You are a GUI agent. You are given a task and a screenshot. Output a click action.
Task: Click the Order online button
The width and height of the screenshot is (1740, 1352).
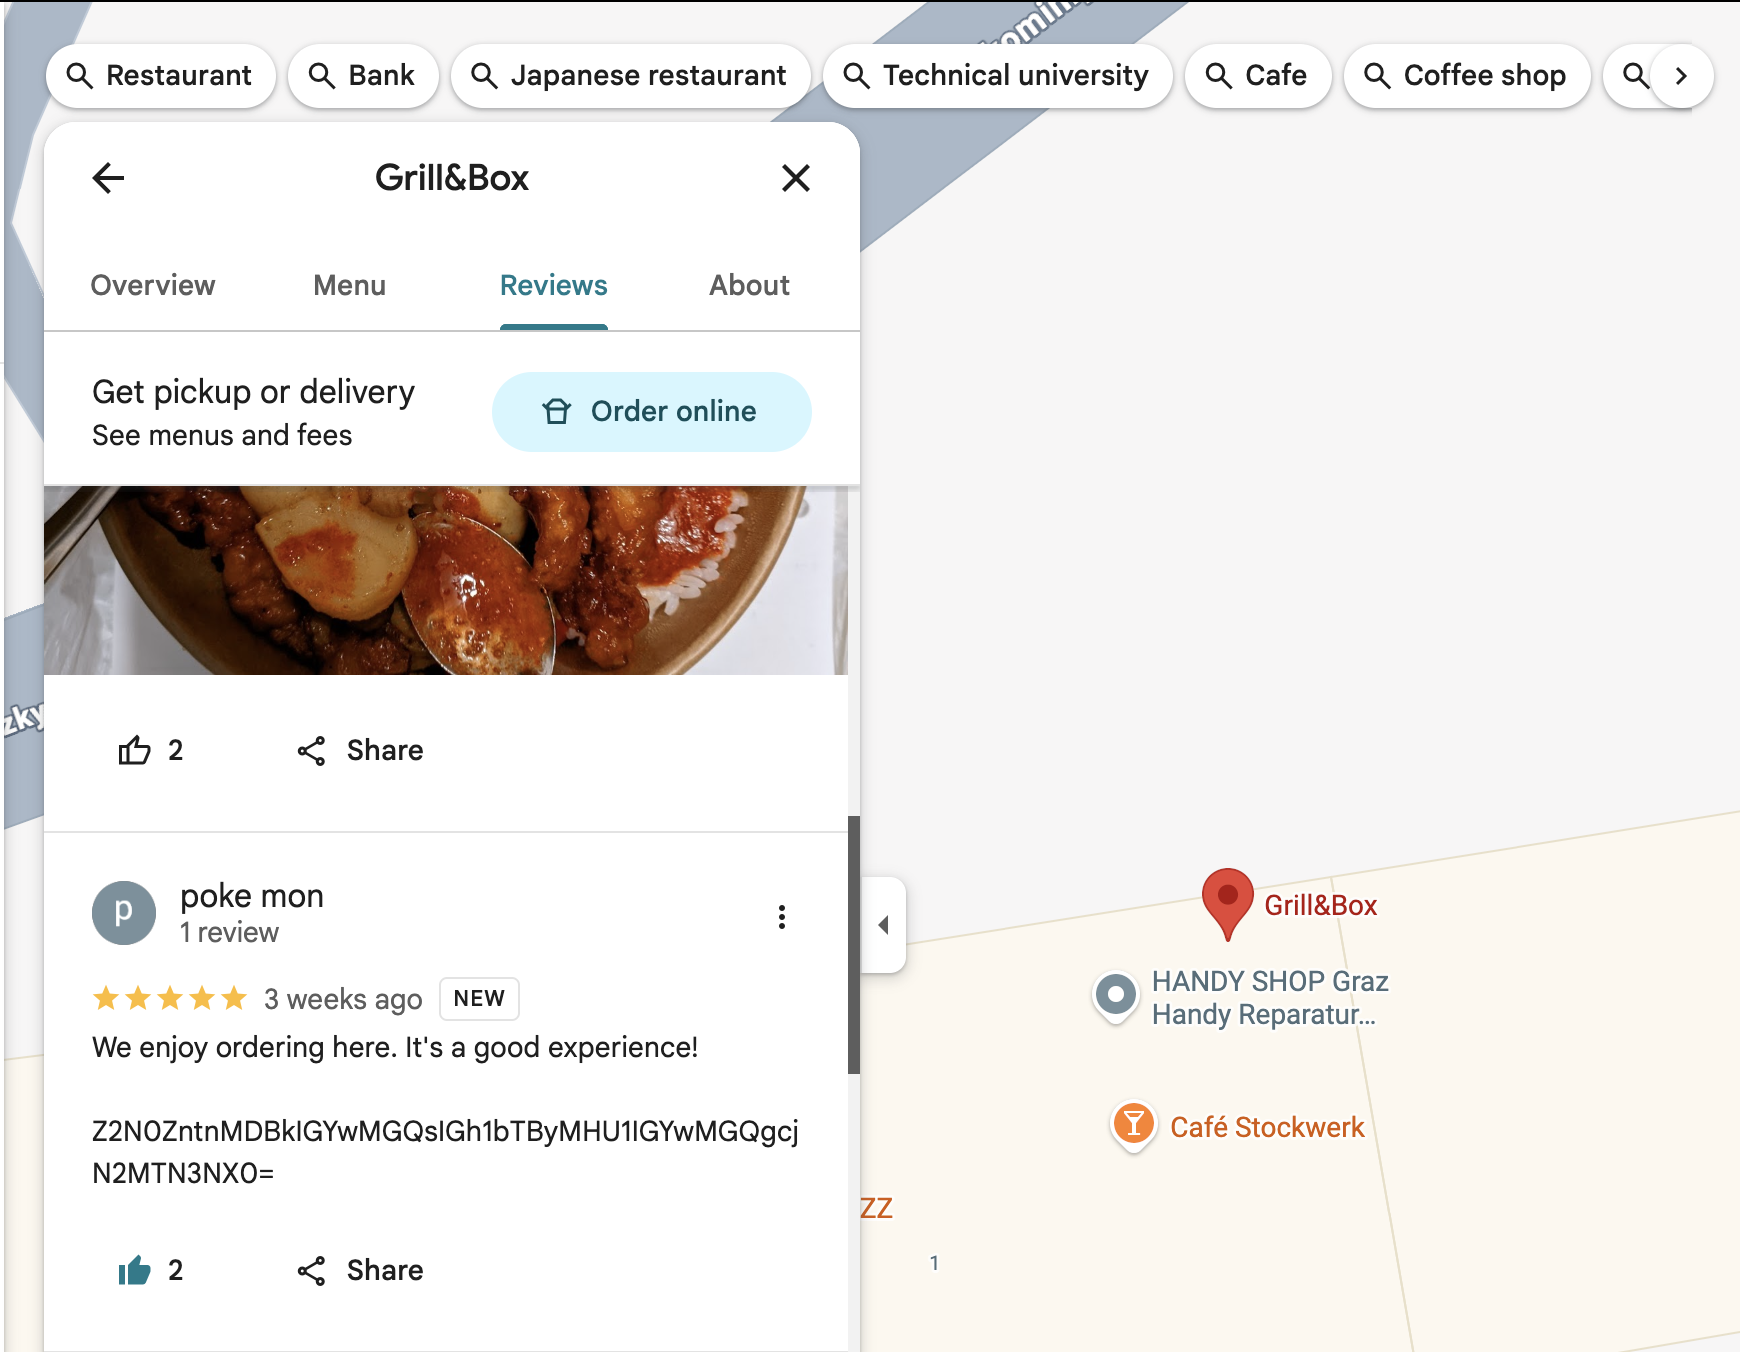point(651,412)
